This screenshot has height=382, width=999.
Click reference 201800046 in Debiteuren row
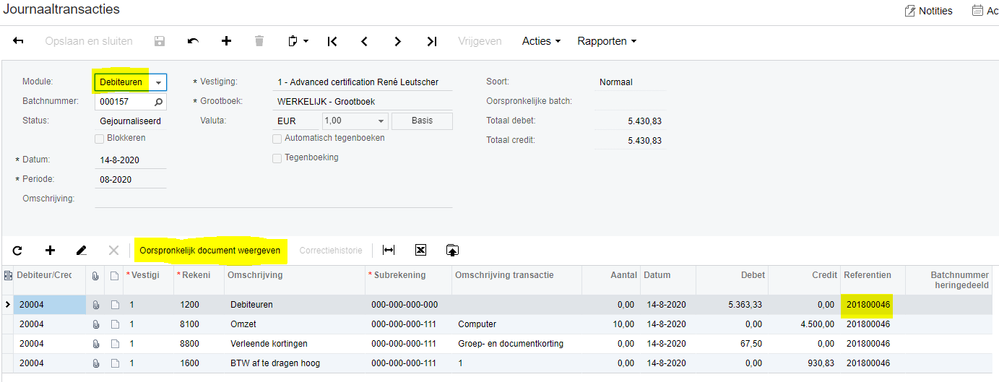(x=868, y=306)
